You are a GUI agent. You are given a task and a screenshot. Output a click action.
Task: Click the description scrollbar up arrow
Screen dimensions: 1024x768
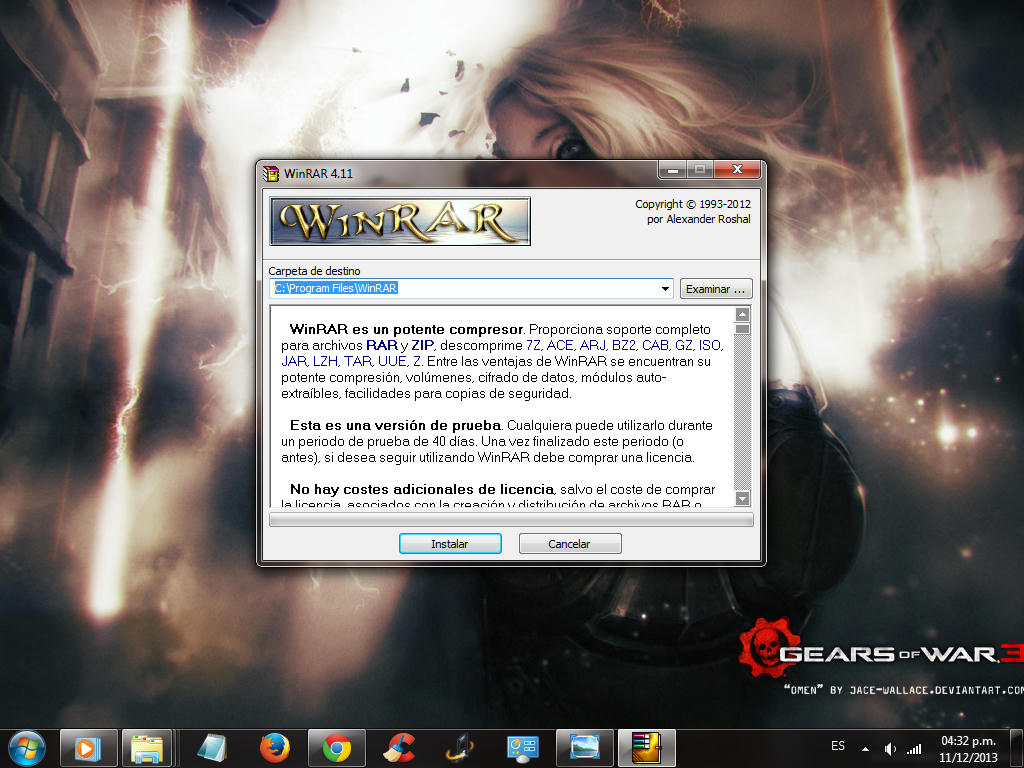pos(742,314)
